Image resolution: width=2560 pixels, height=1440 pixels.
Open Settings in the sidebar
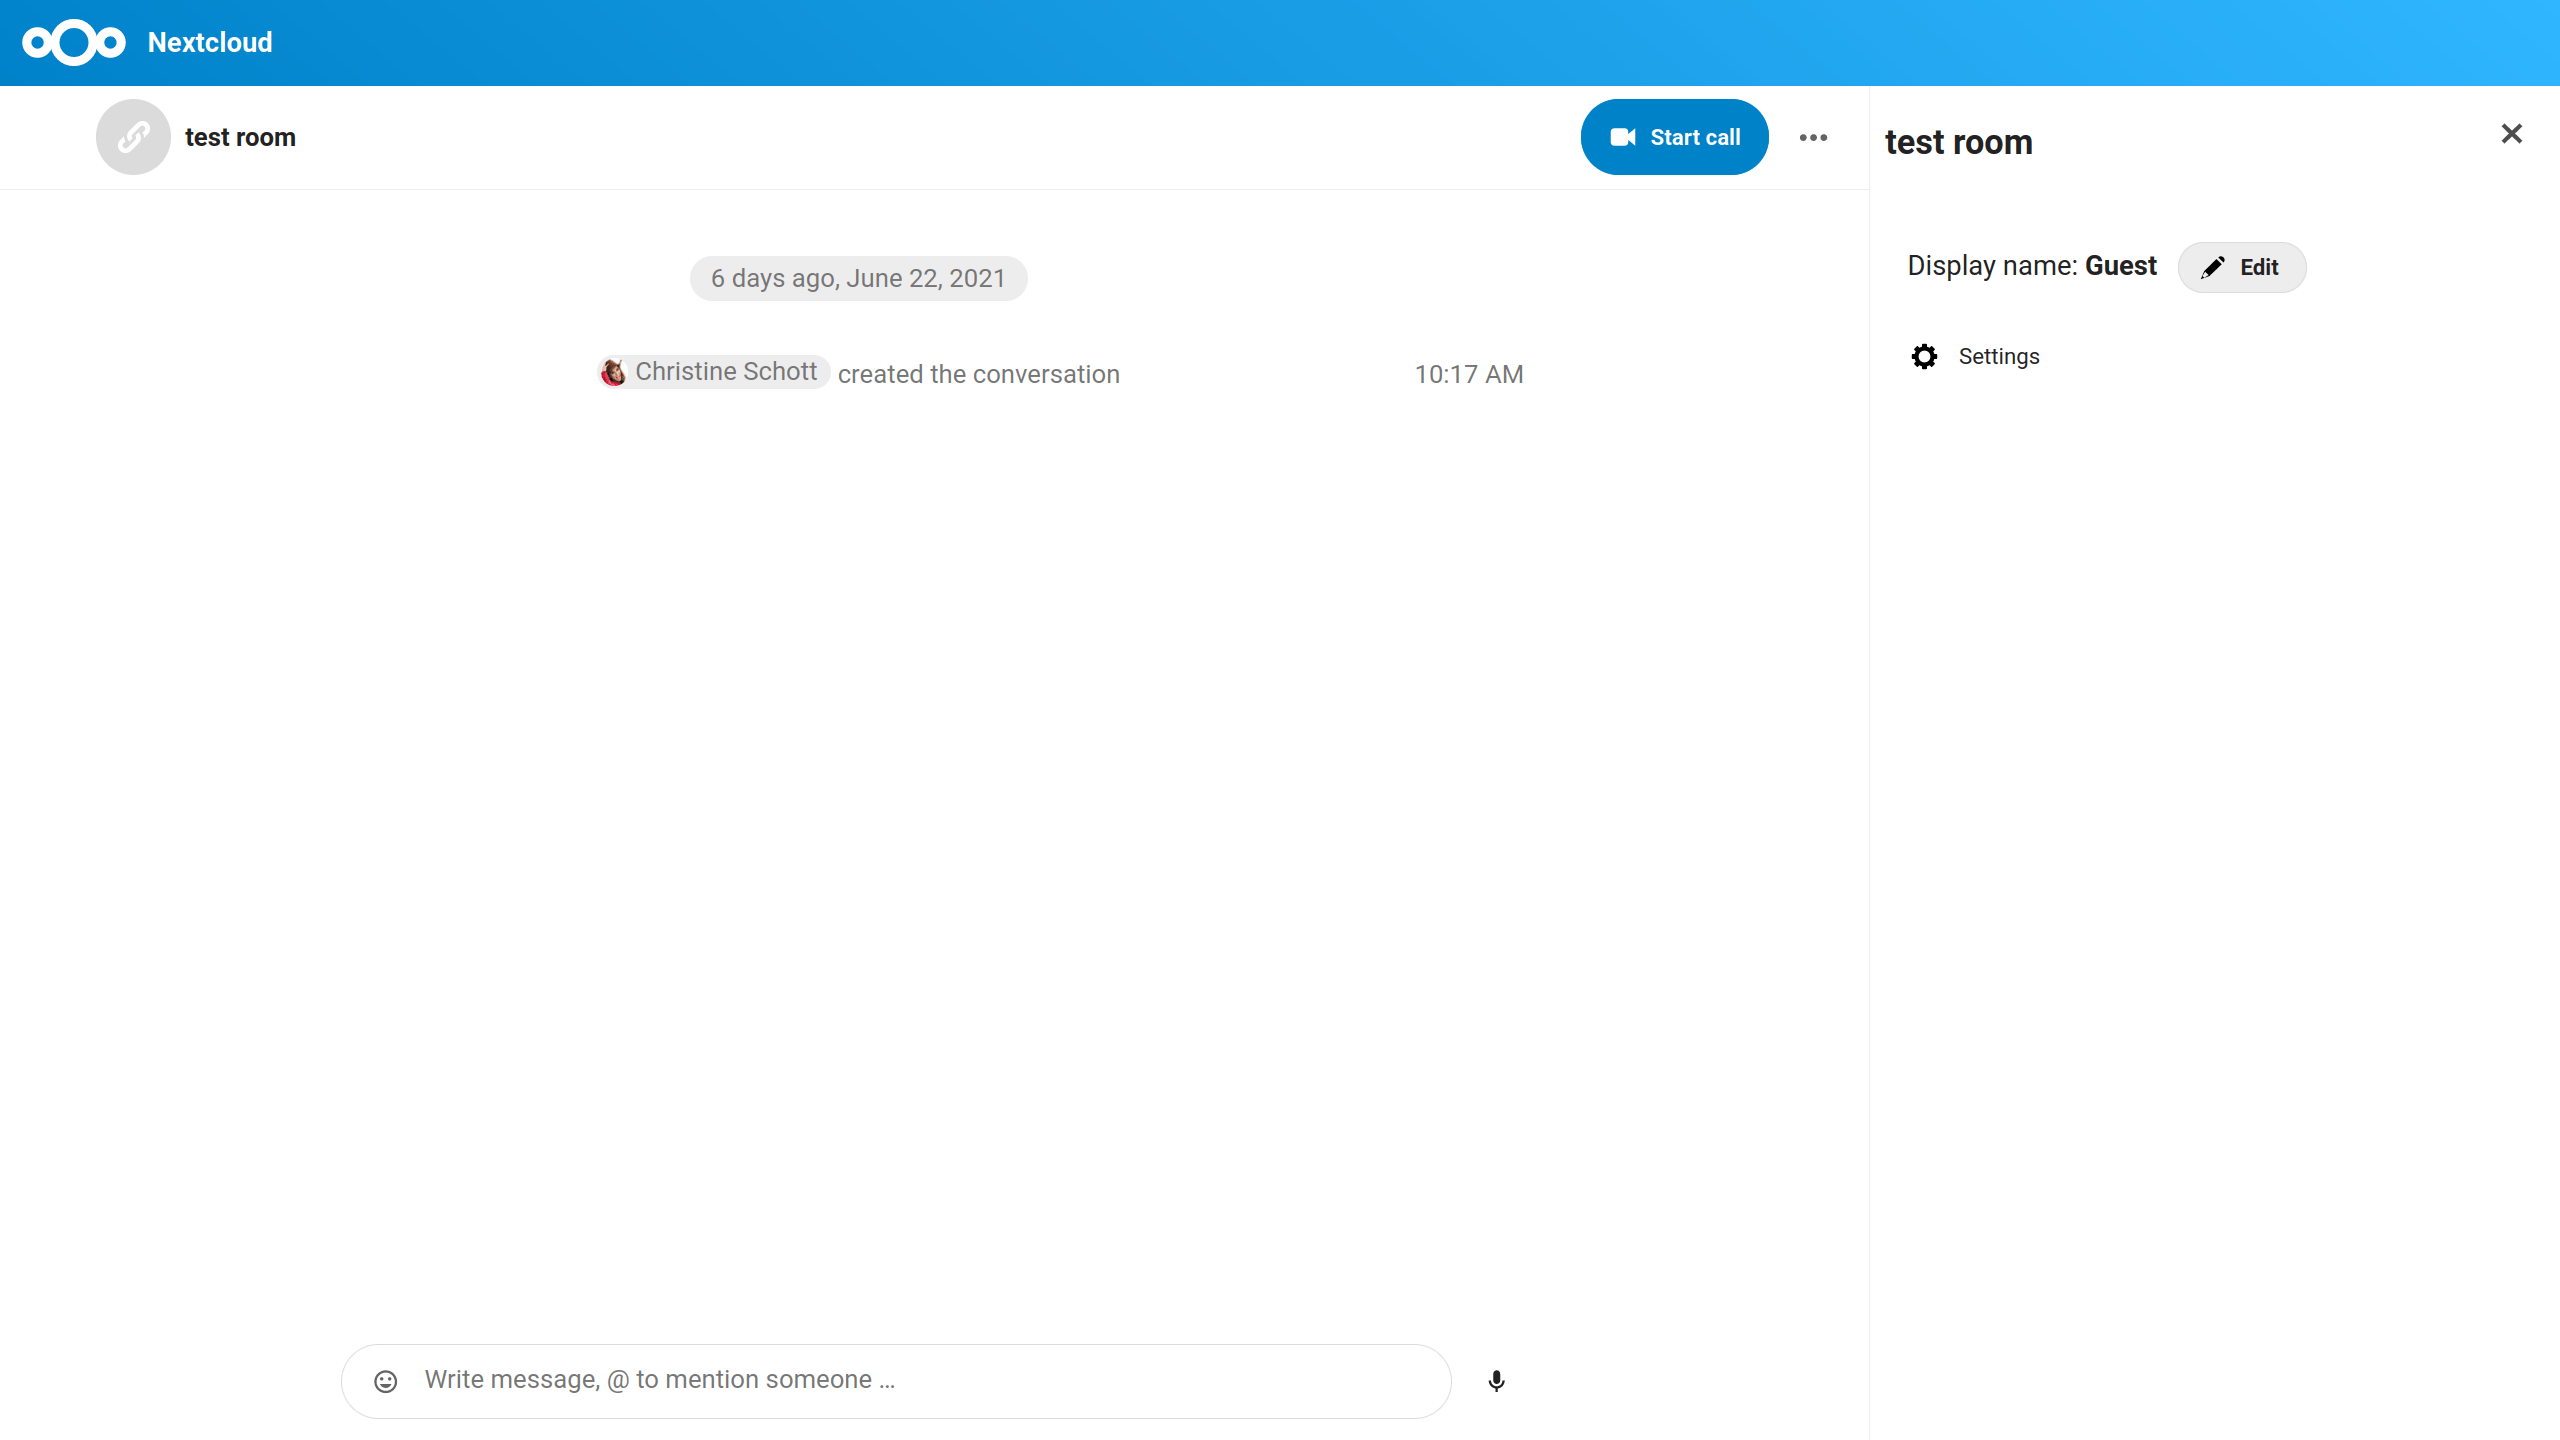click(1998, 356)
